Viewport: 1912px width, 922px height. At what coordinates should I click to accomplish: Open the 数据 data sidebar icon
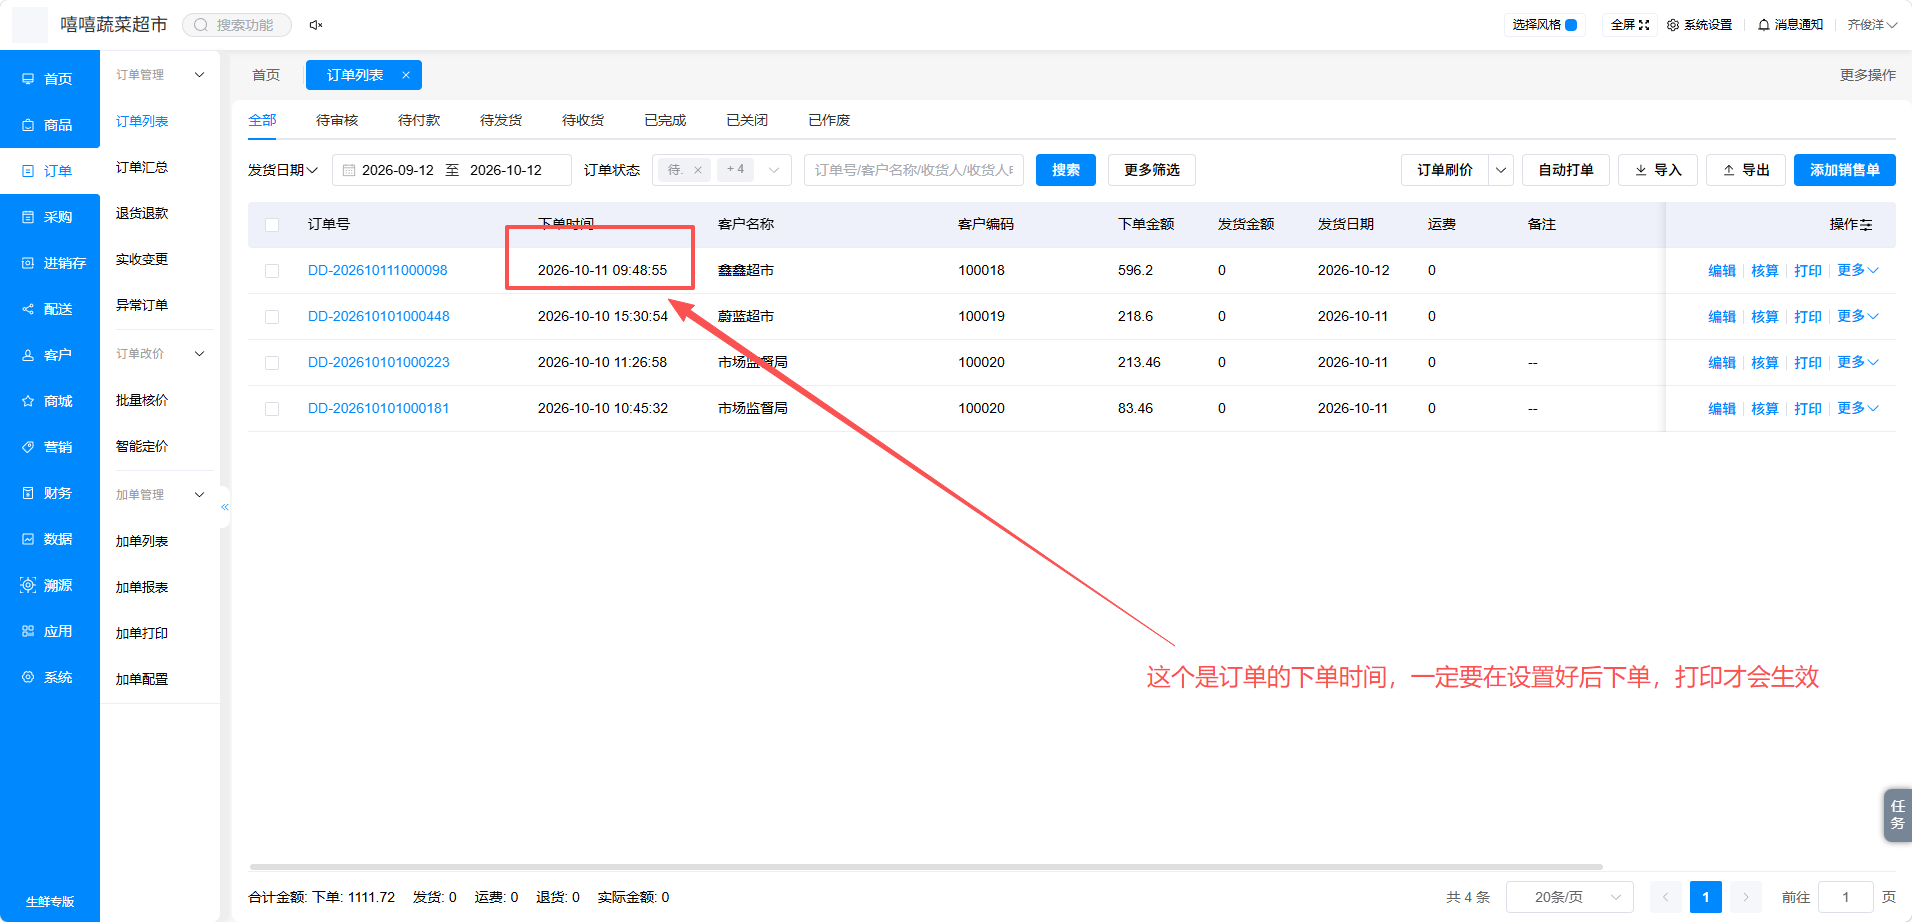[x=28, y=539]
